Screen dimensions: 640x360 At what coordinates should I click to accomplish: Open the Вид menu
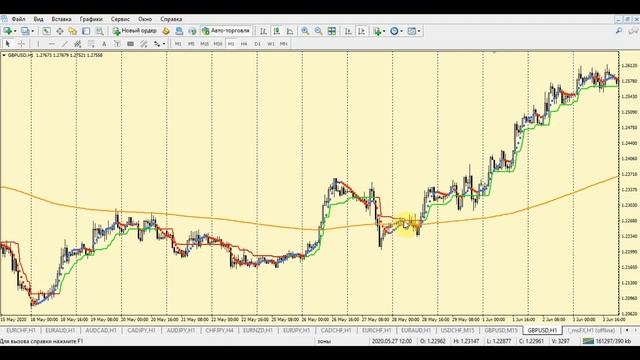(38, 19)
